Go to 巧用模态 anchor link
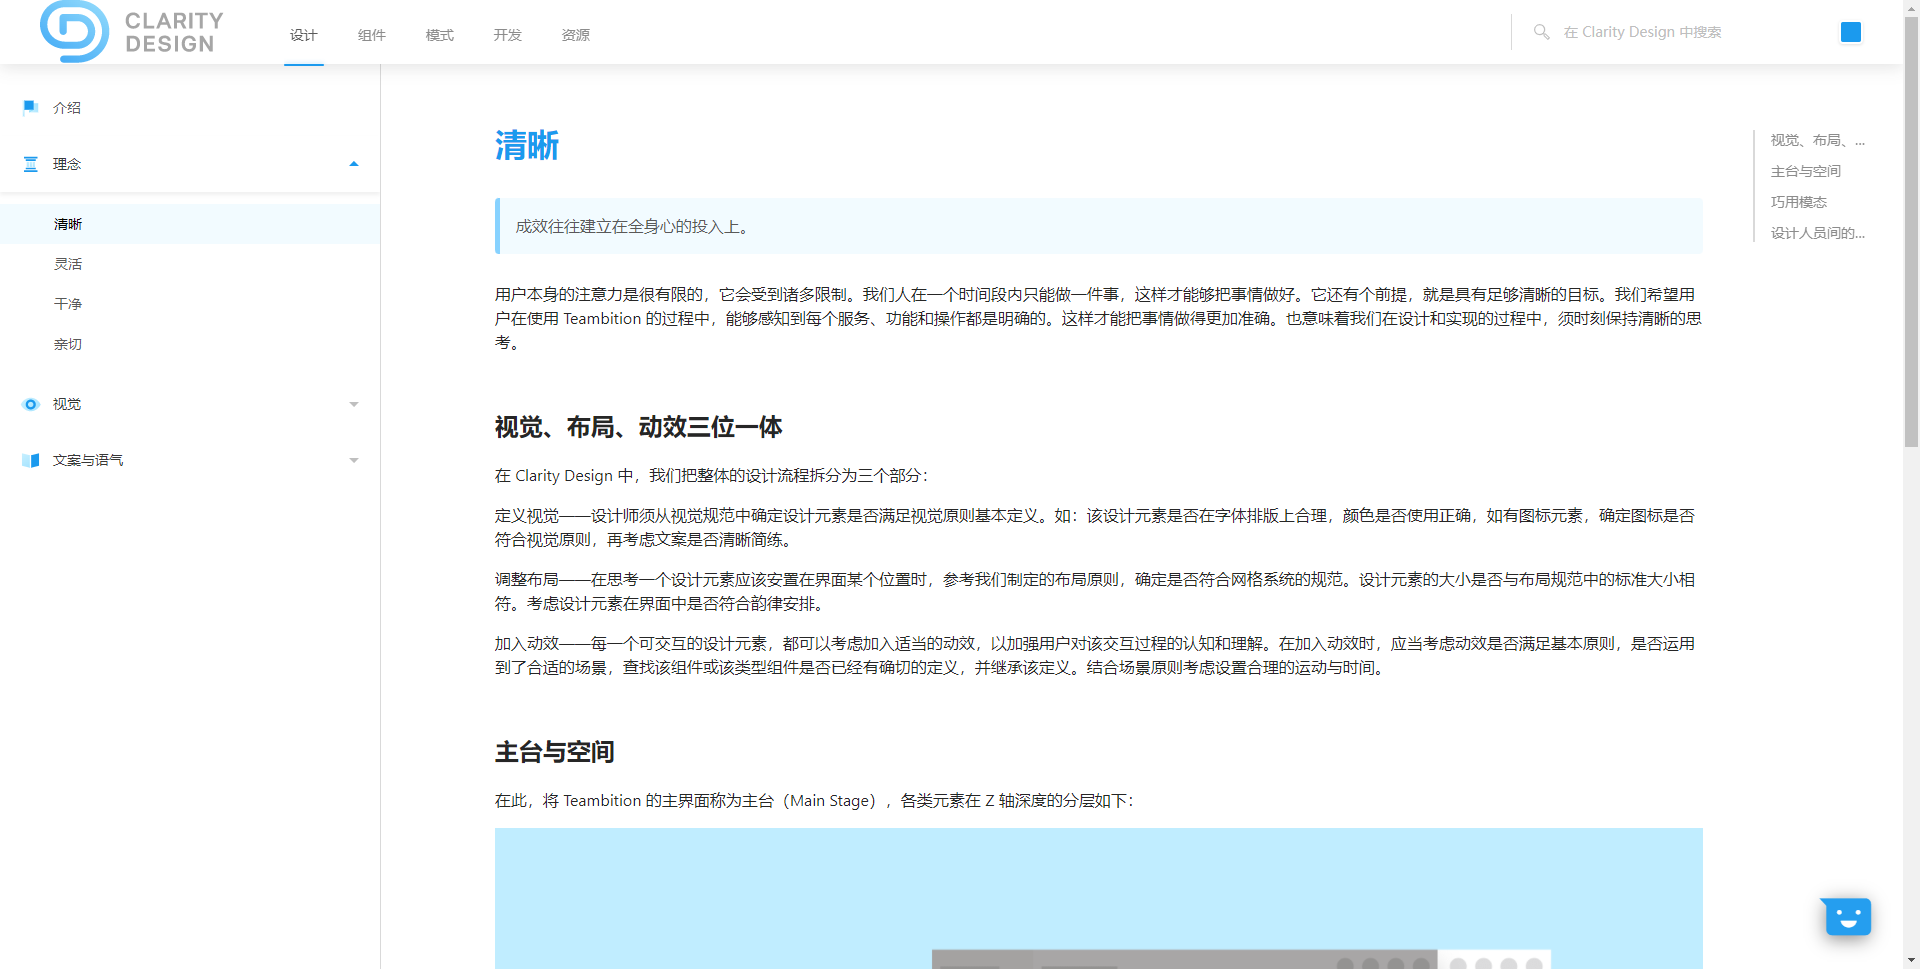The image size is (1920, 969). click(x=1798, y=202)
